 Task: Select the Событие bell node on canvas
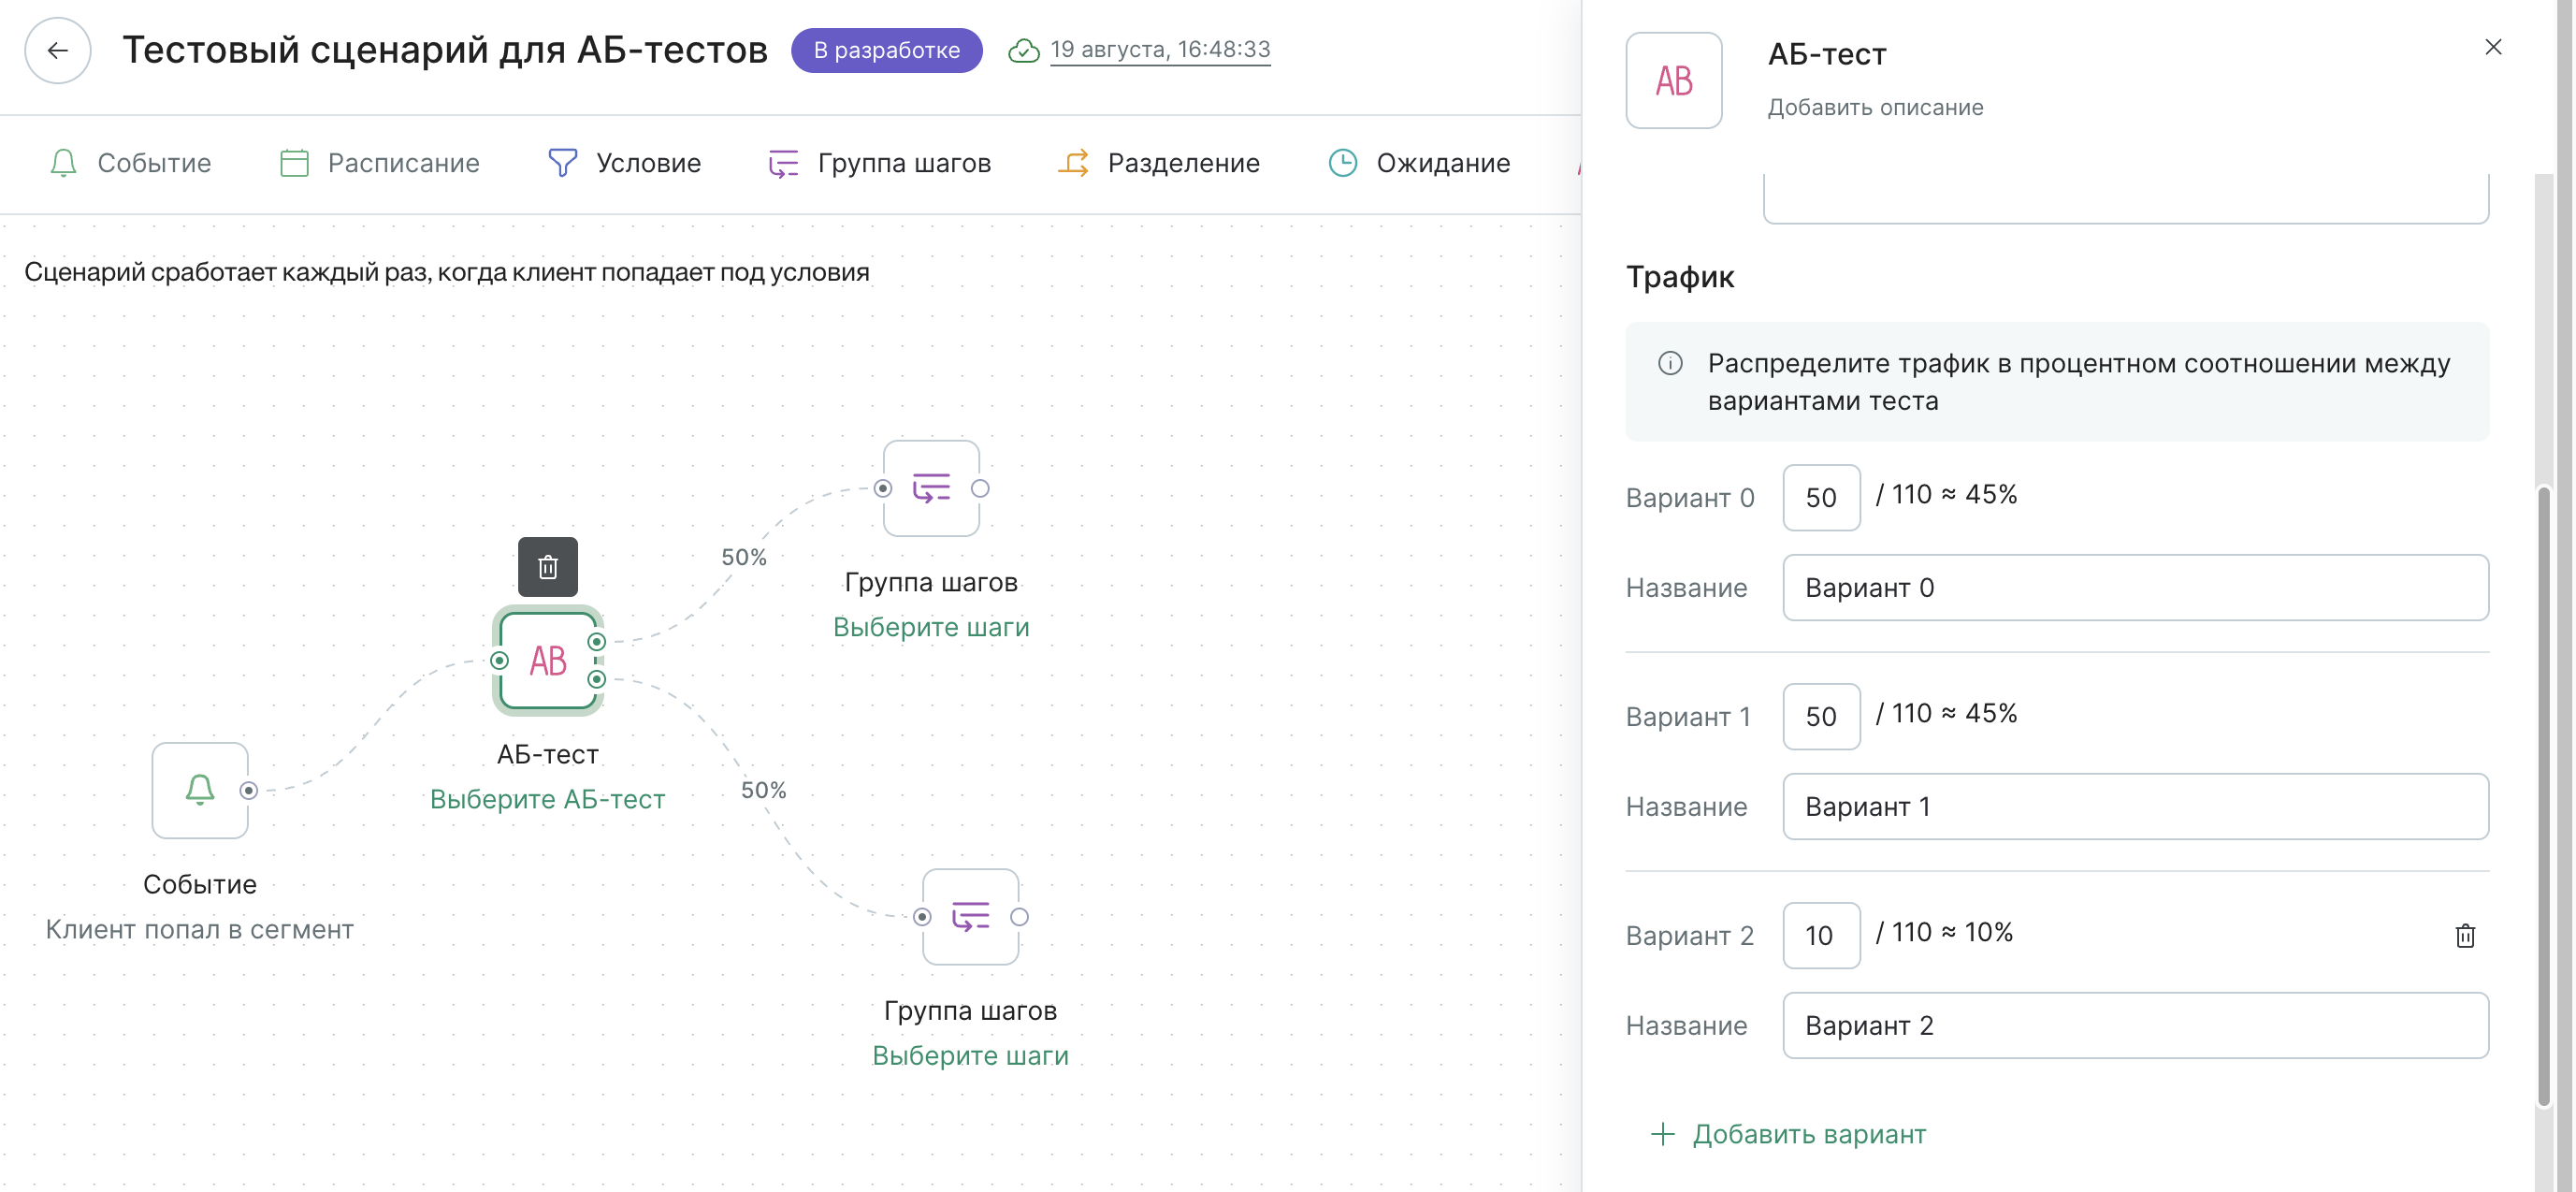coord(200,790)
